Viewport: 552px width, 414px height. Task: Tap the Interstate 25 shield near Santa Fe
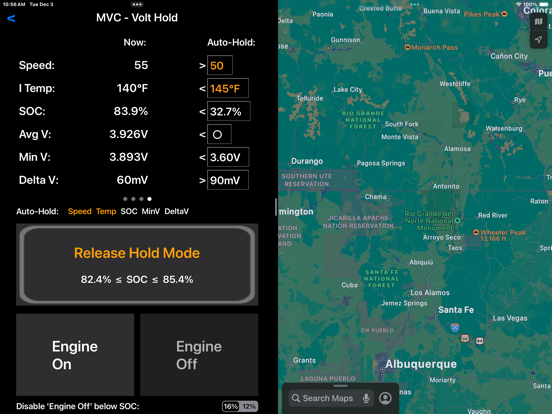click(x=455, y=328)
